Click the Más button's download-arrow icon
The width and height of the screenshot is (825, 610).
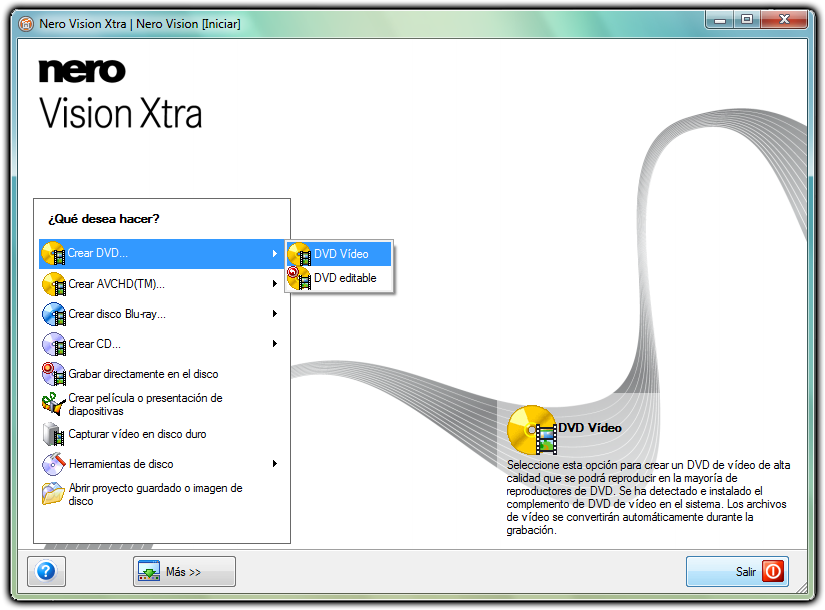click(x=149, y=571)
